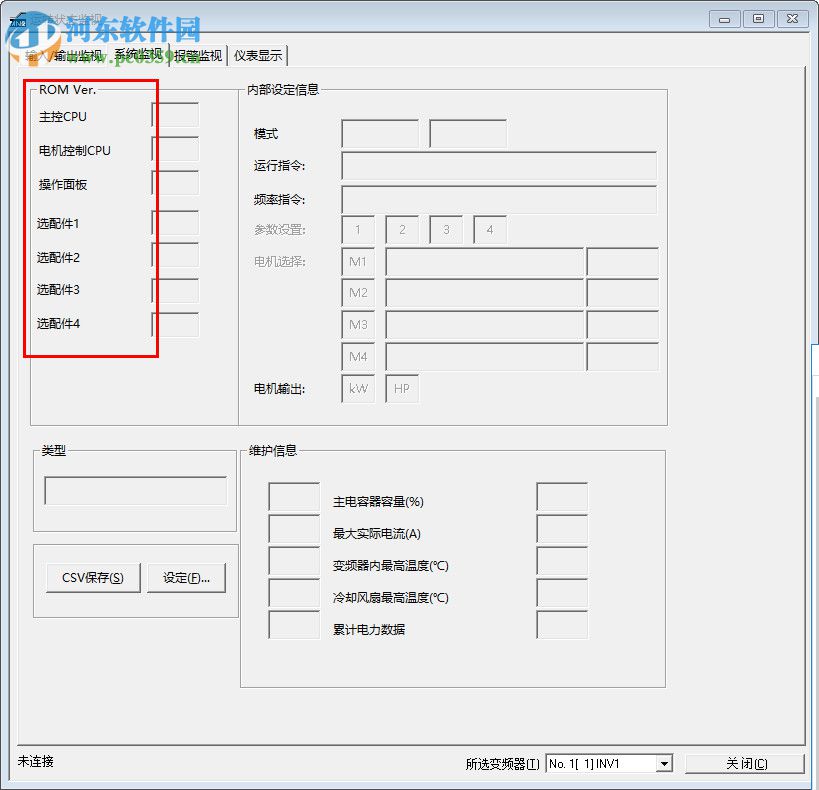Open the 仪表显示 tab
The image size is (819, 790).
257,55
